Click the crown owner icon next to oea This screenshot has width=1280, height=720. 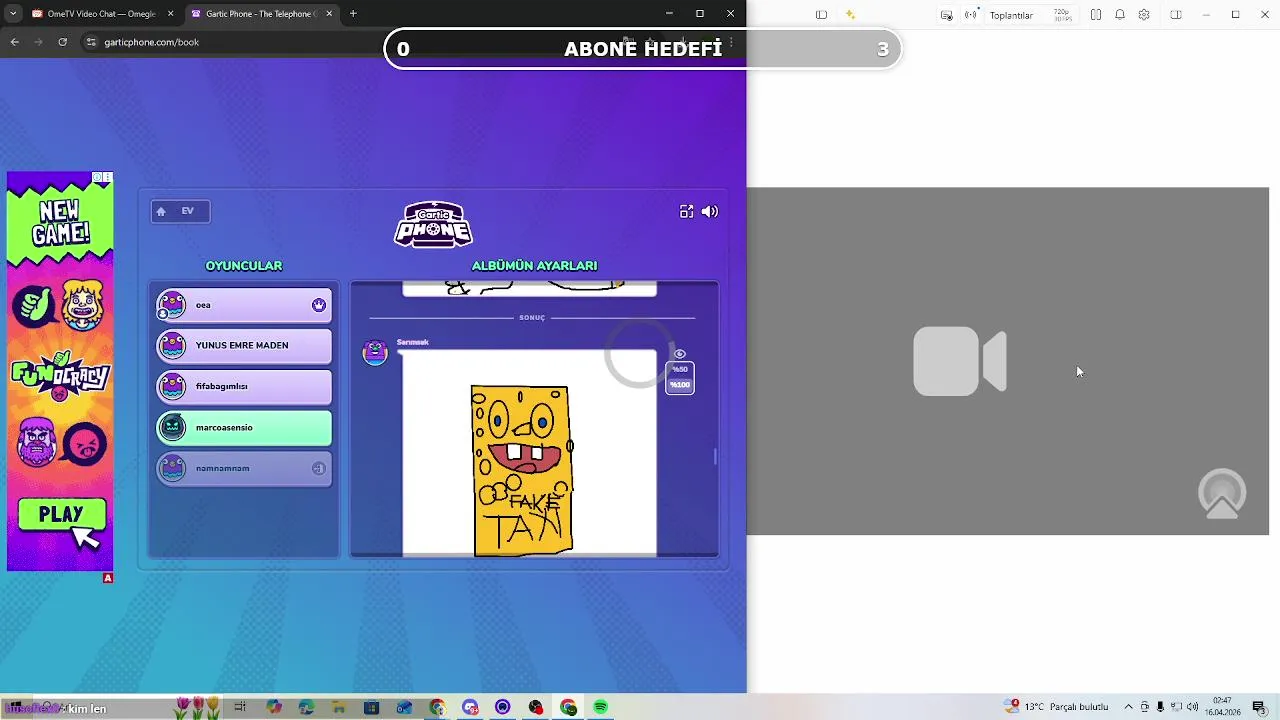point(319,305)
